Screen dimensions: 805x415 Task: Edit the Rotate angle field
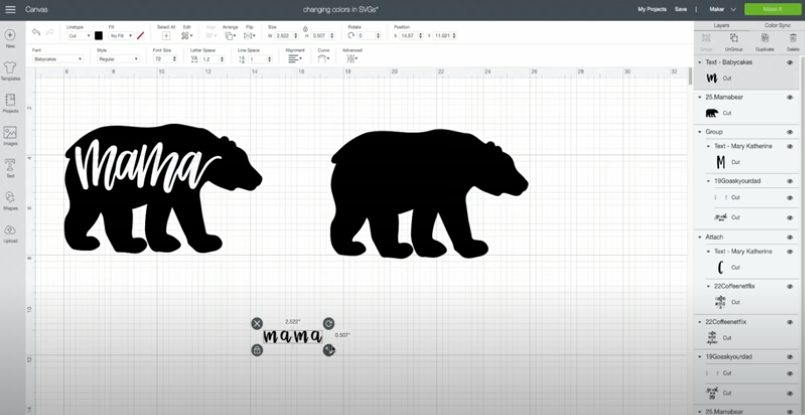point(369,35)
